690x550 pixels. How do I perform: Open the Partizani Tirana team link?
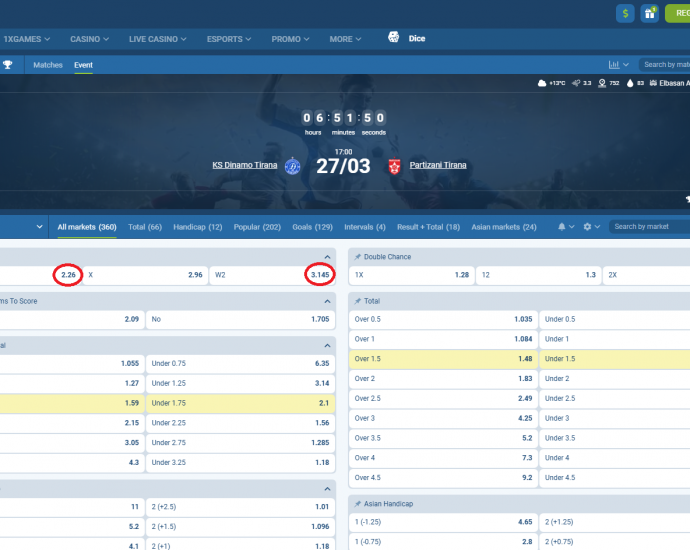click(x=438, y=165)
